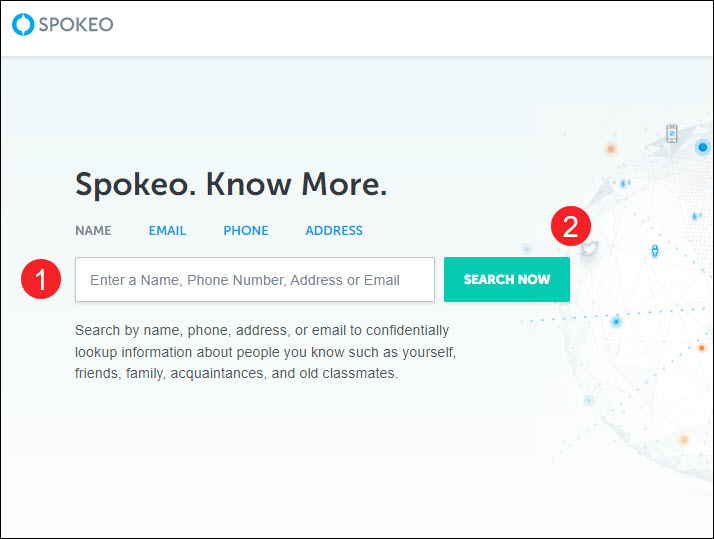Click the "Spokeo. Know More." heading
Viewport: 714px width, 539px height.
(x=231, y=184)
